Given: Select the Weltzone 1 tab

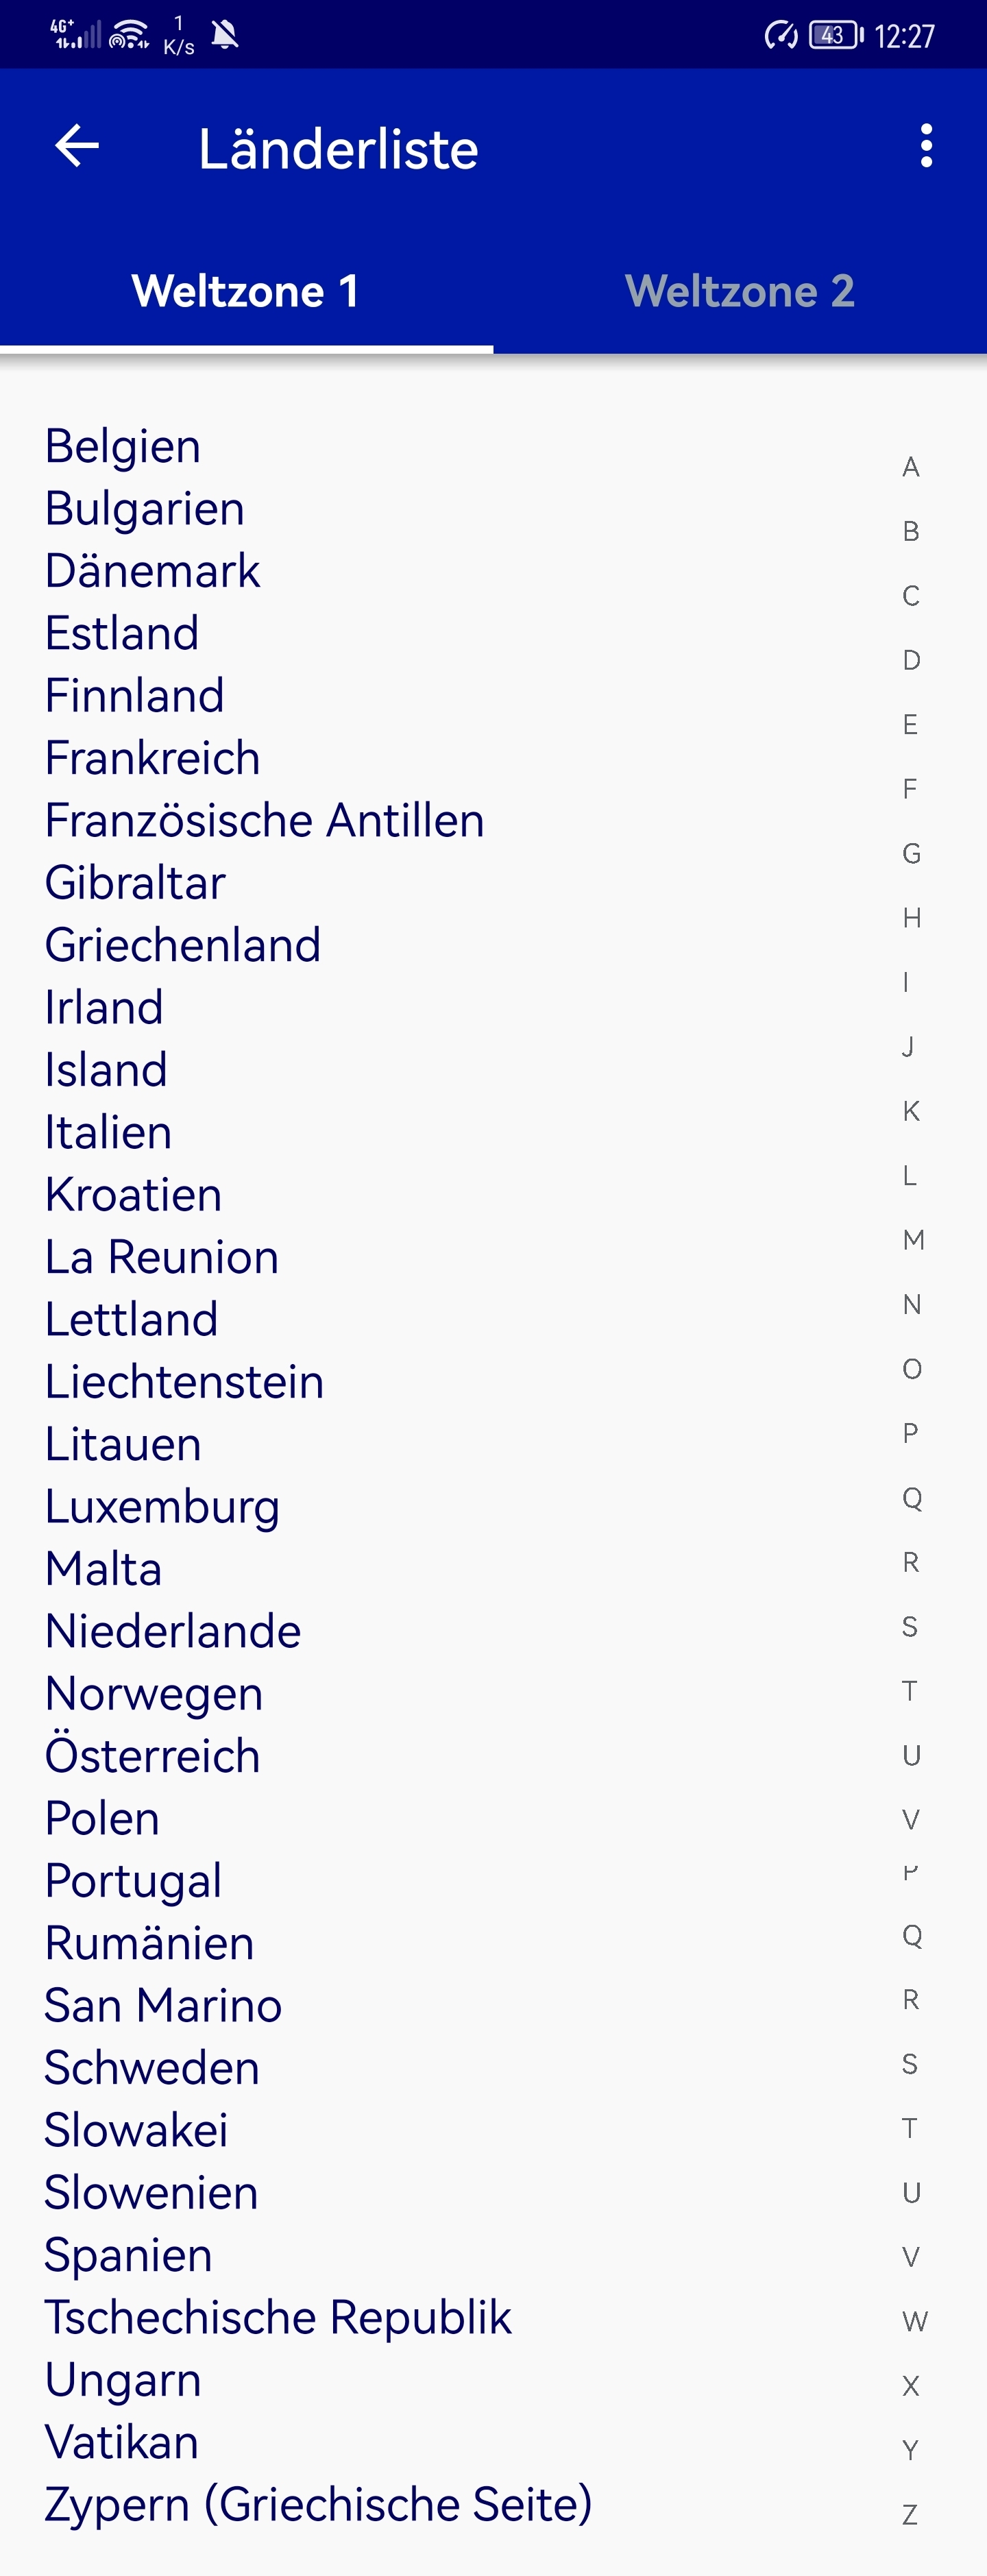Looking at the screenshot, I should pos(246,292).
